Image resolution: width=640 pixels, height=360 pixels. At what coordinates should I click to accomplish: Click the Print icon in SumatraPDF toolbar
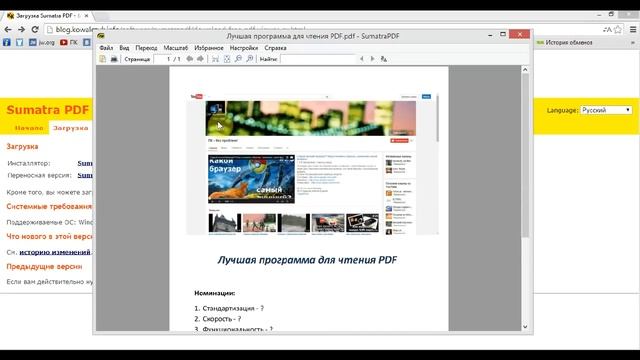tap(114, 59)
